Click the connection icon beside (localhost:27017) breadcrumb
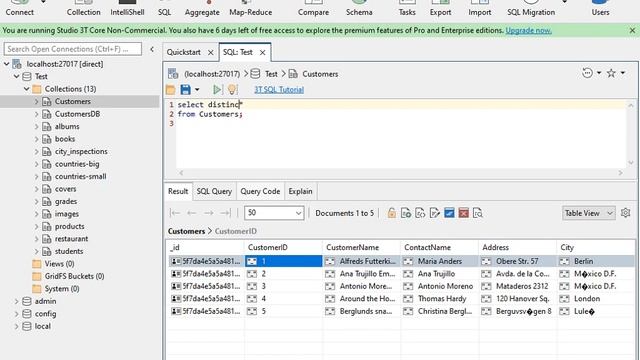 [173, 73]
